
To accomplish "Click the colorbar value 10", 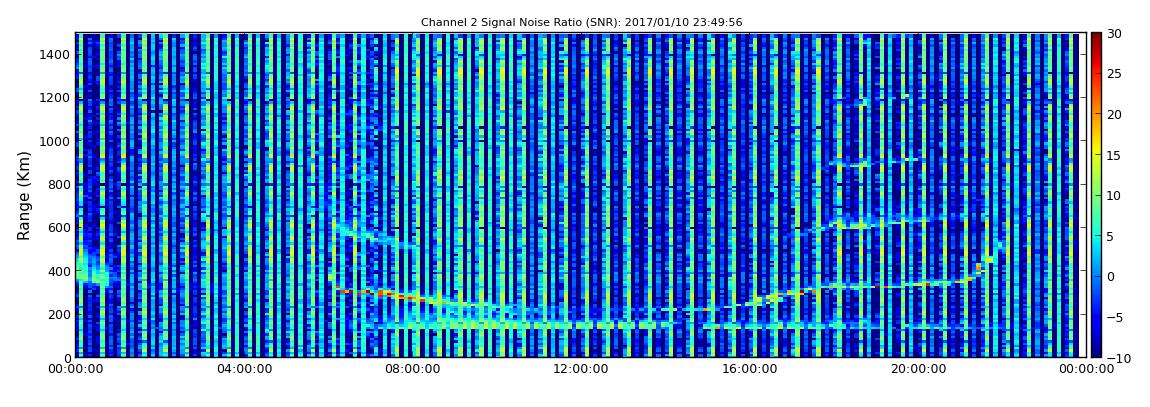I will point(1114,195).
